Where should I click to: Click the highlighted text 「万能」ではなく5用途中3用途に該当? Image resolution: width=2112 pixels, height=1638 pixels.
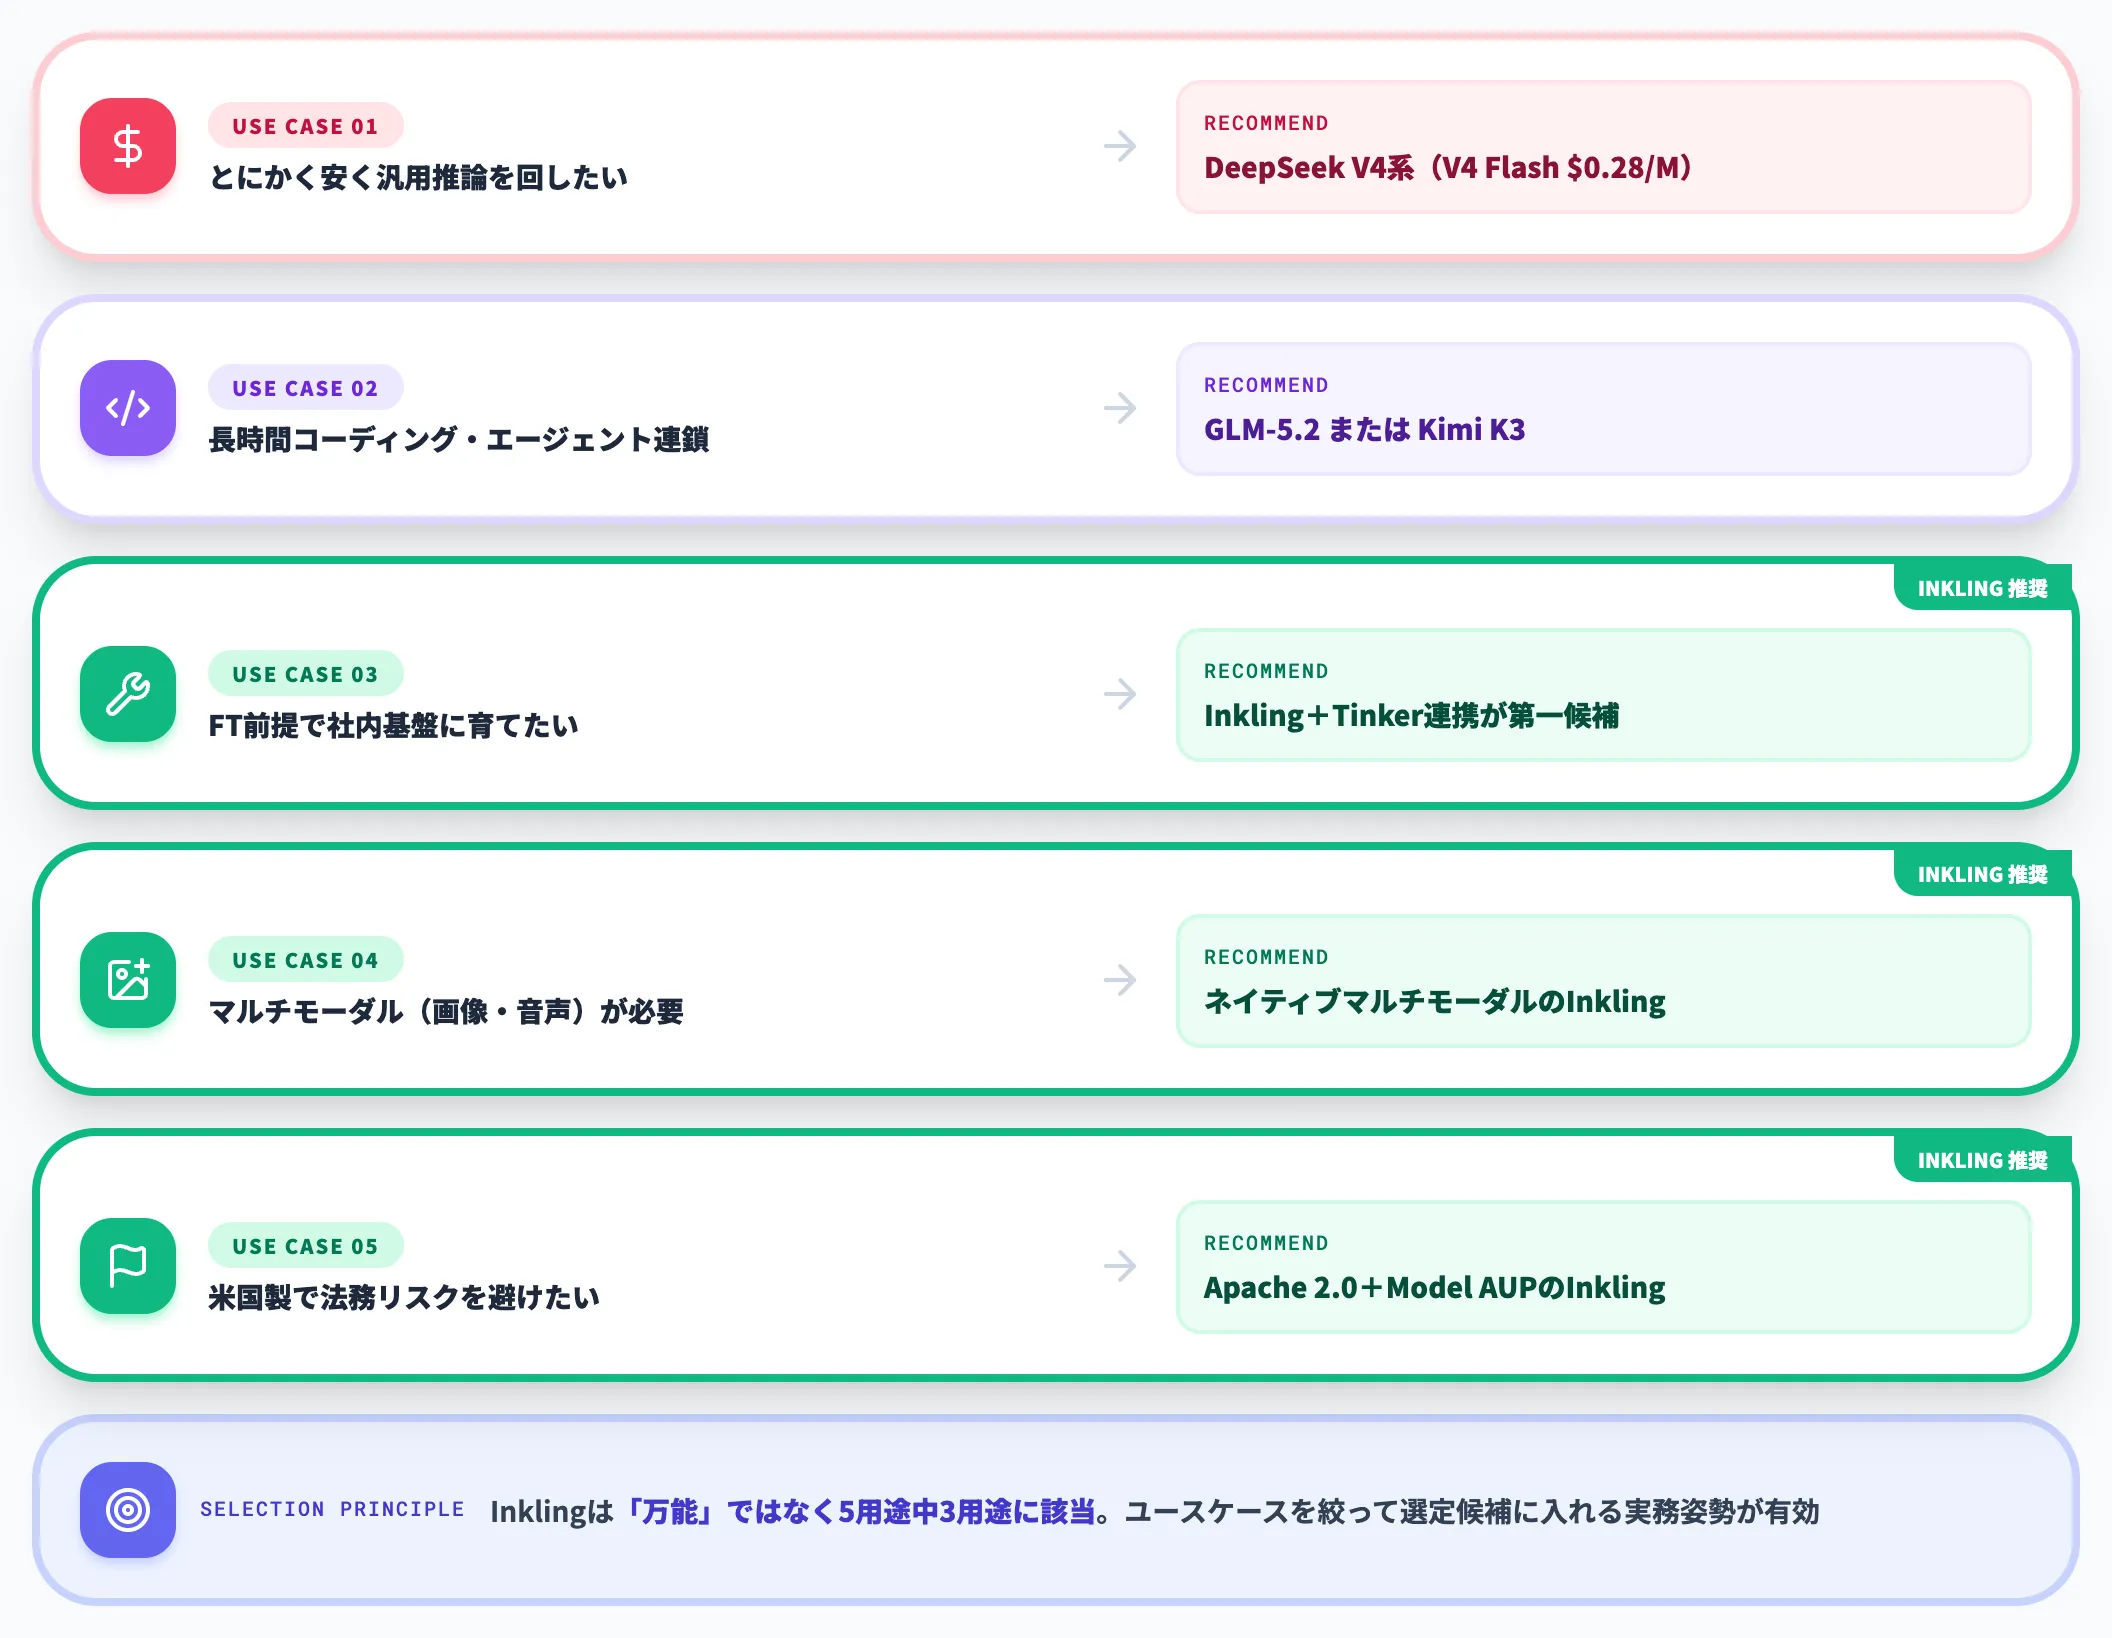coord(856,1511)
